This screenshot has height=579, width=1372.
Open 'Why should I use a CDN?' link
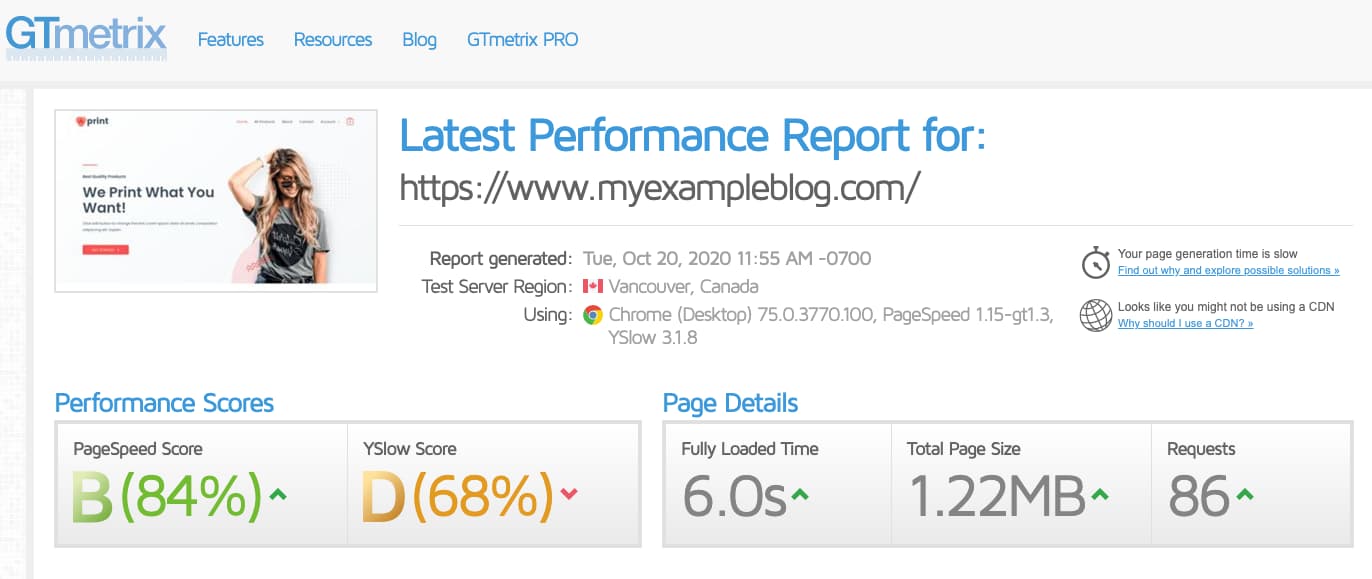[1185, 323]
